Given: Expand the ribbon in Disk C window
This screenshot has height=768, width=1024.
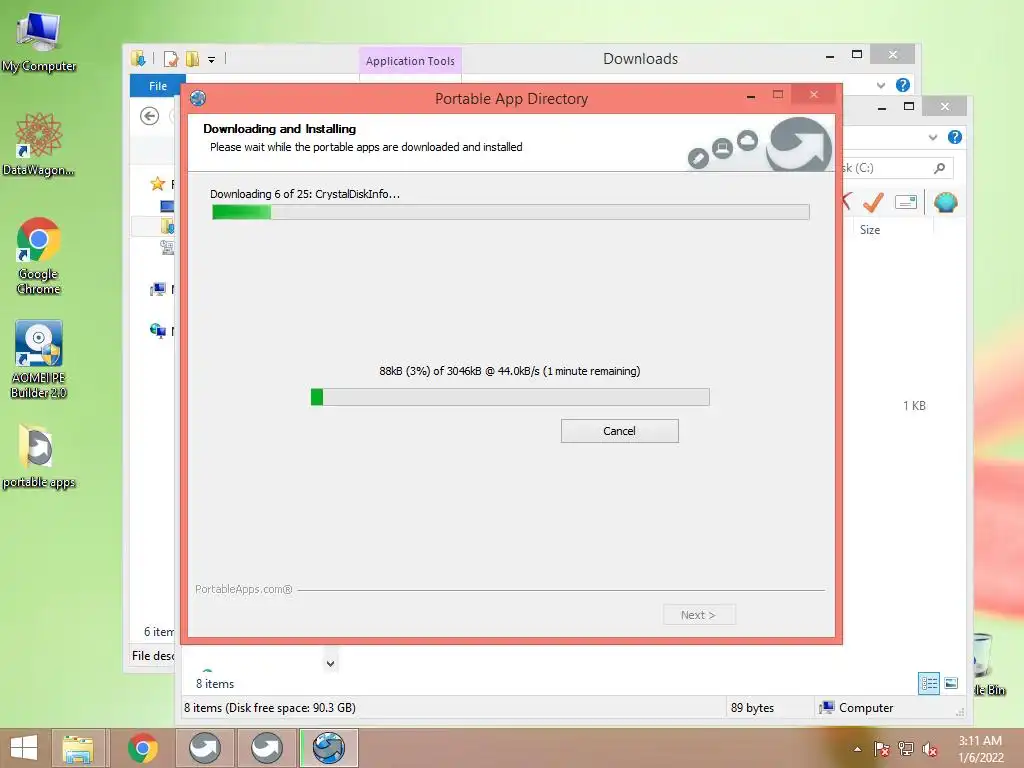Looking at the screenshot, I should coord(933,137).
